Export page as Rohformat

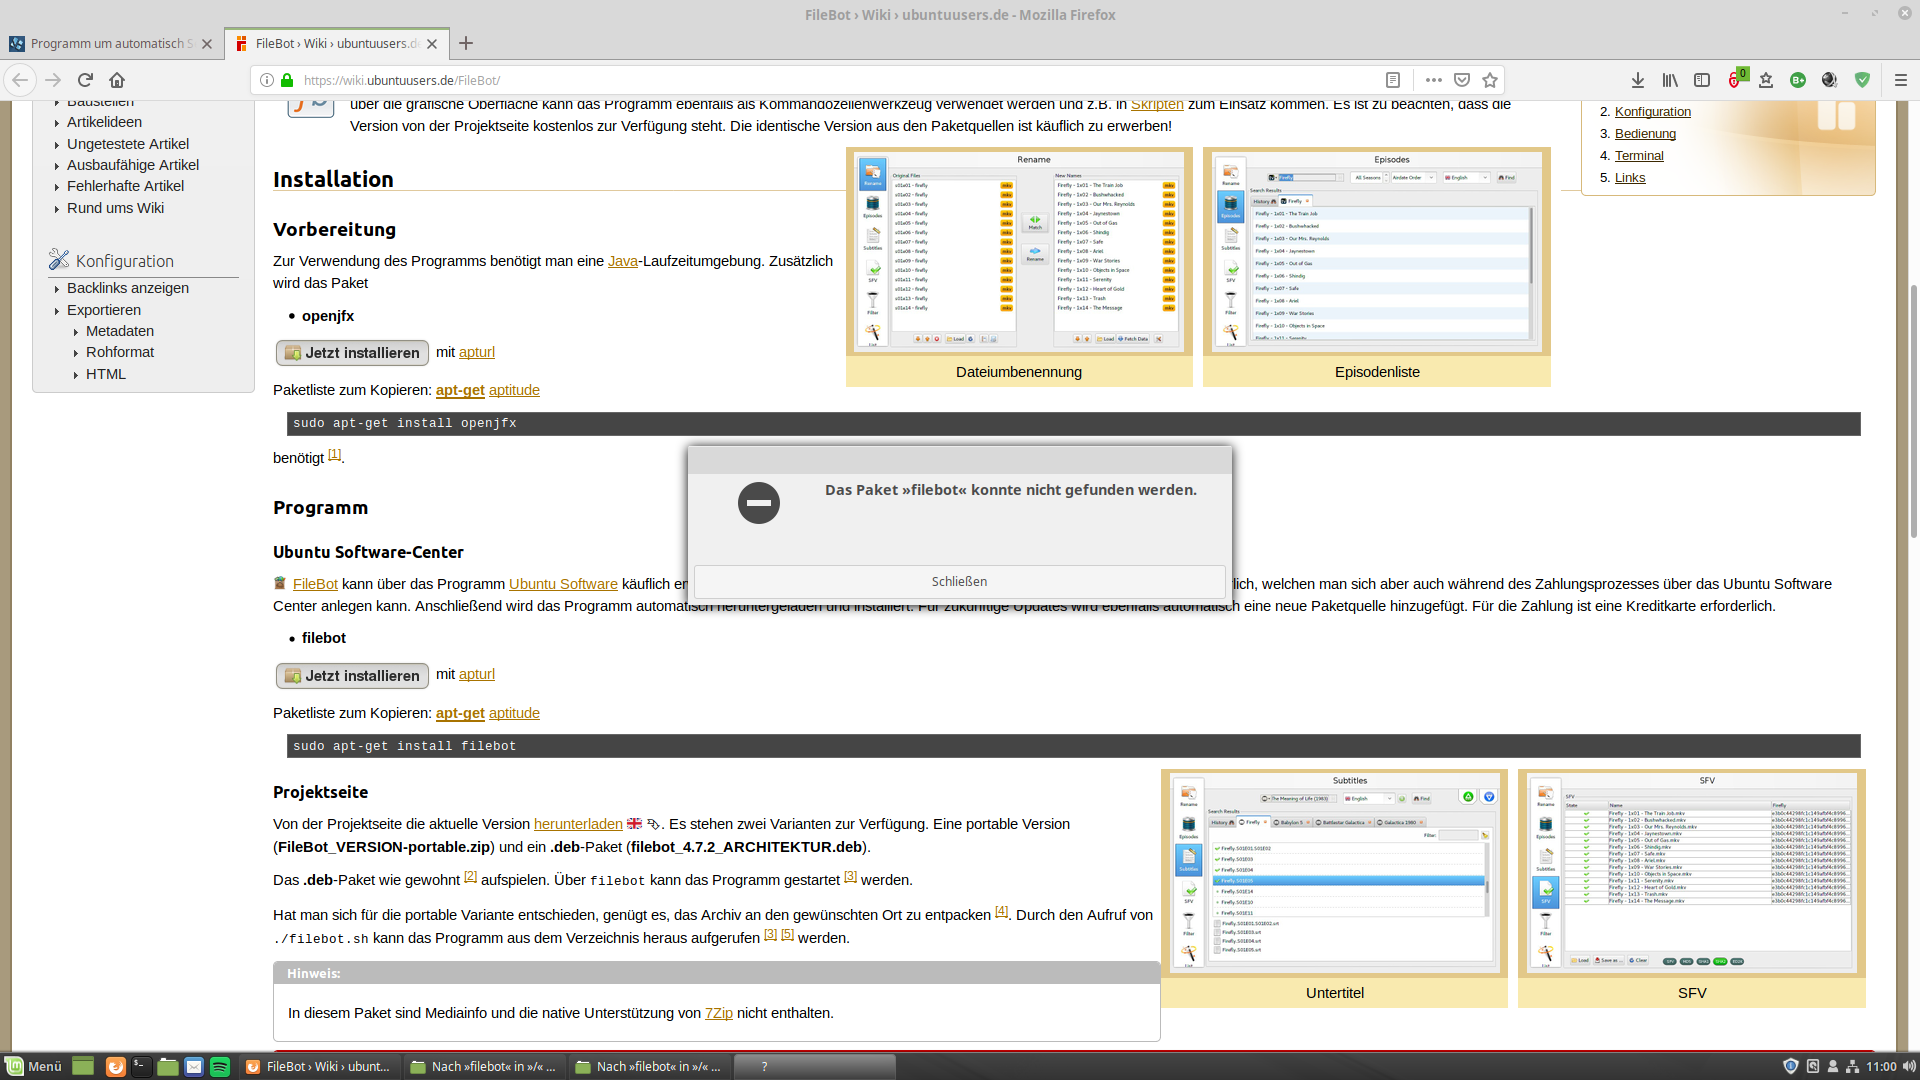(x=120, y=352)
